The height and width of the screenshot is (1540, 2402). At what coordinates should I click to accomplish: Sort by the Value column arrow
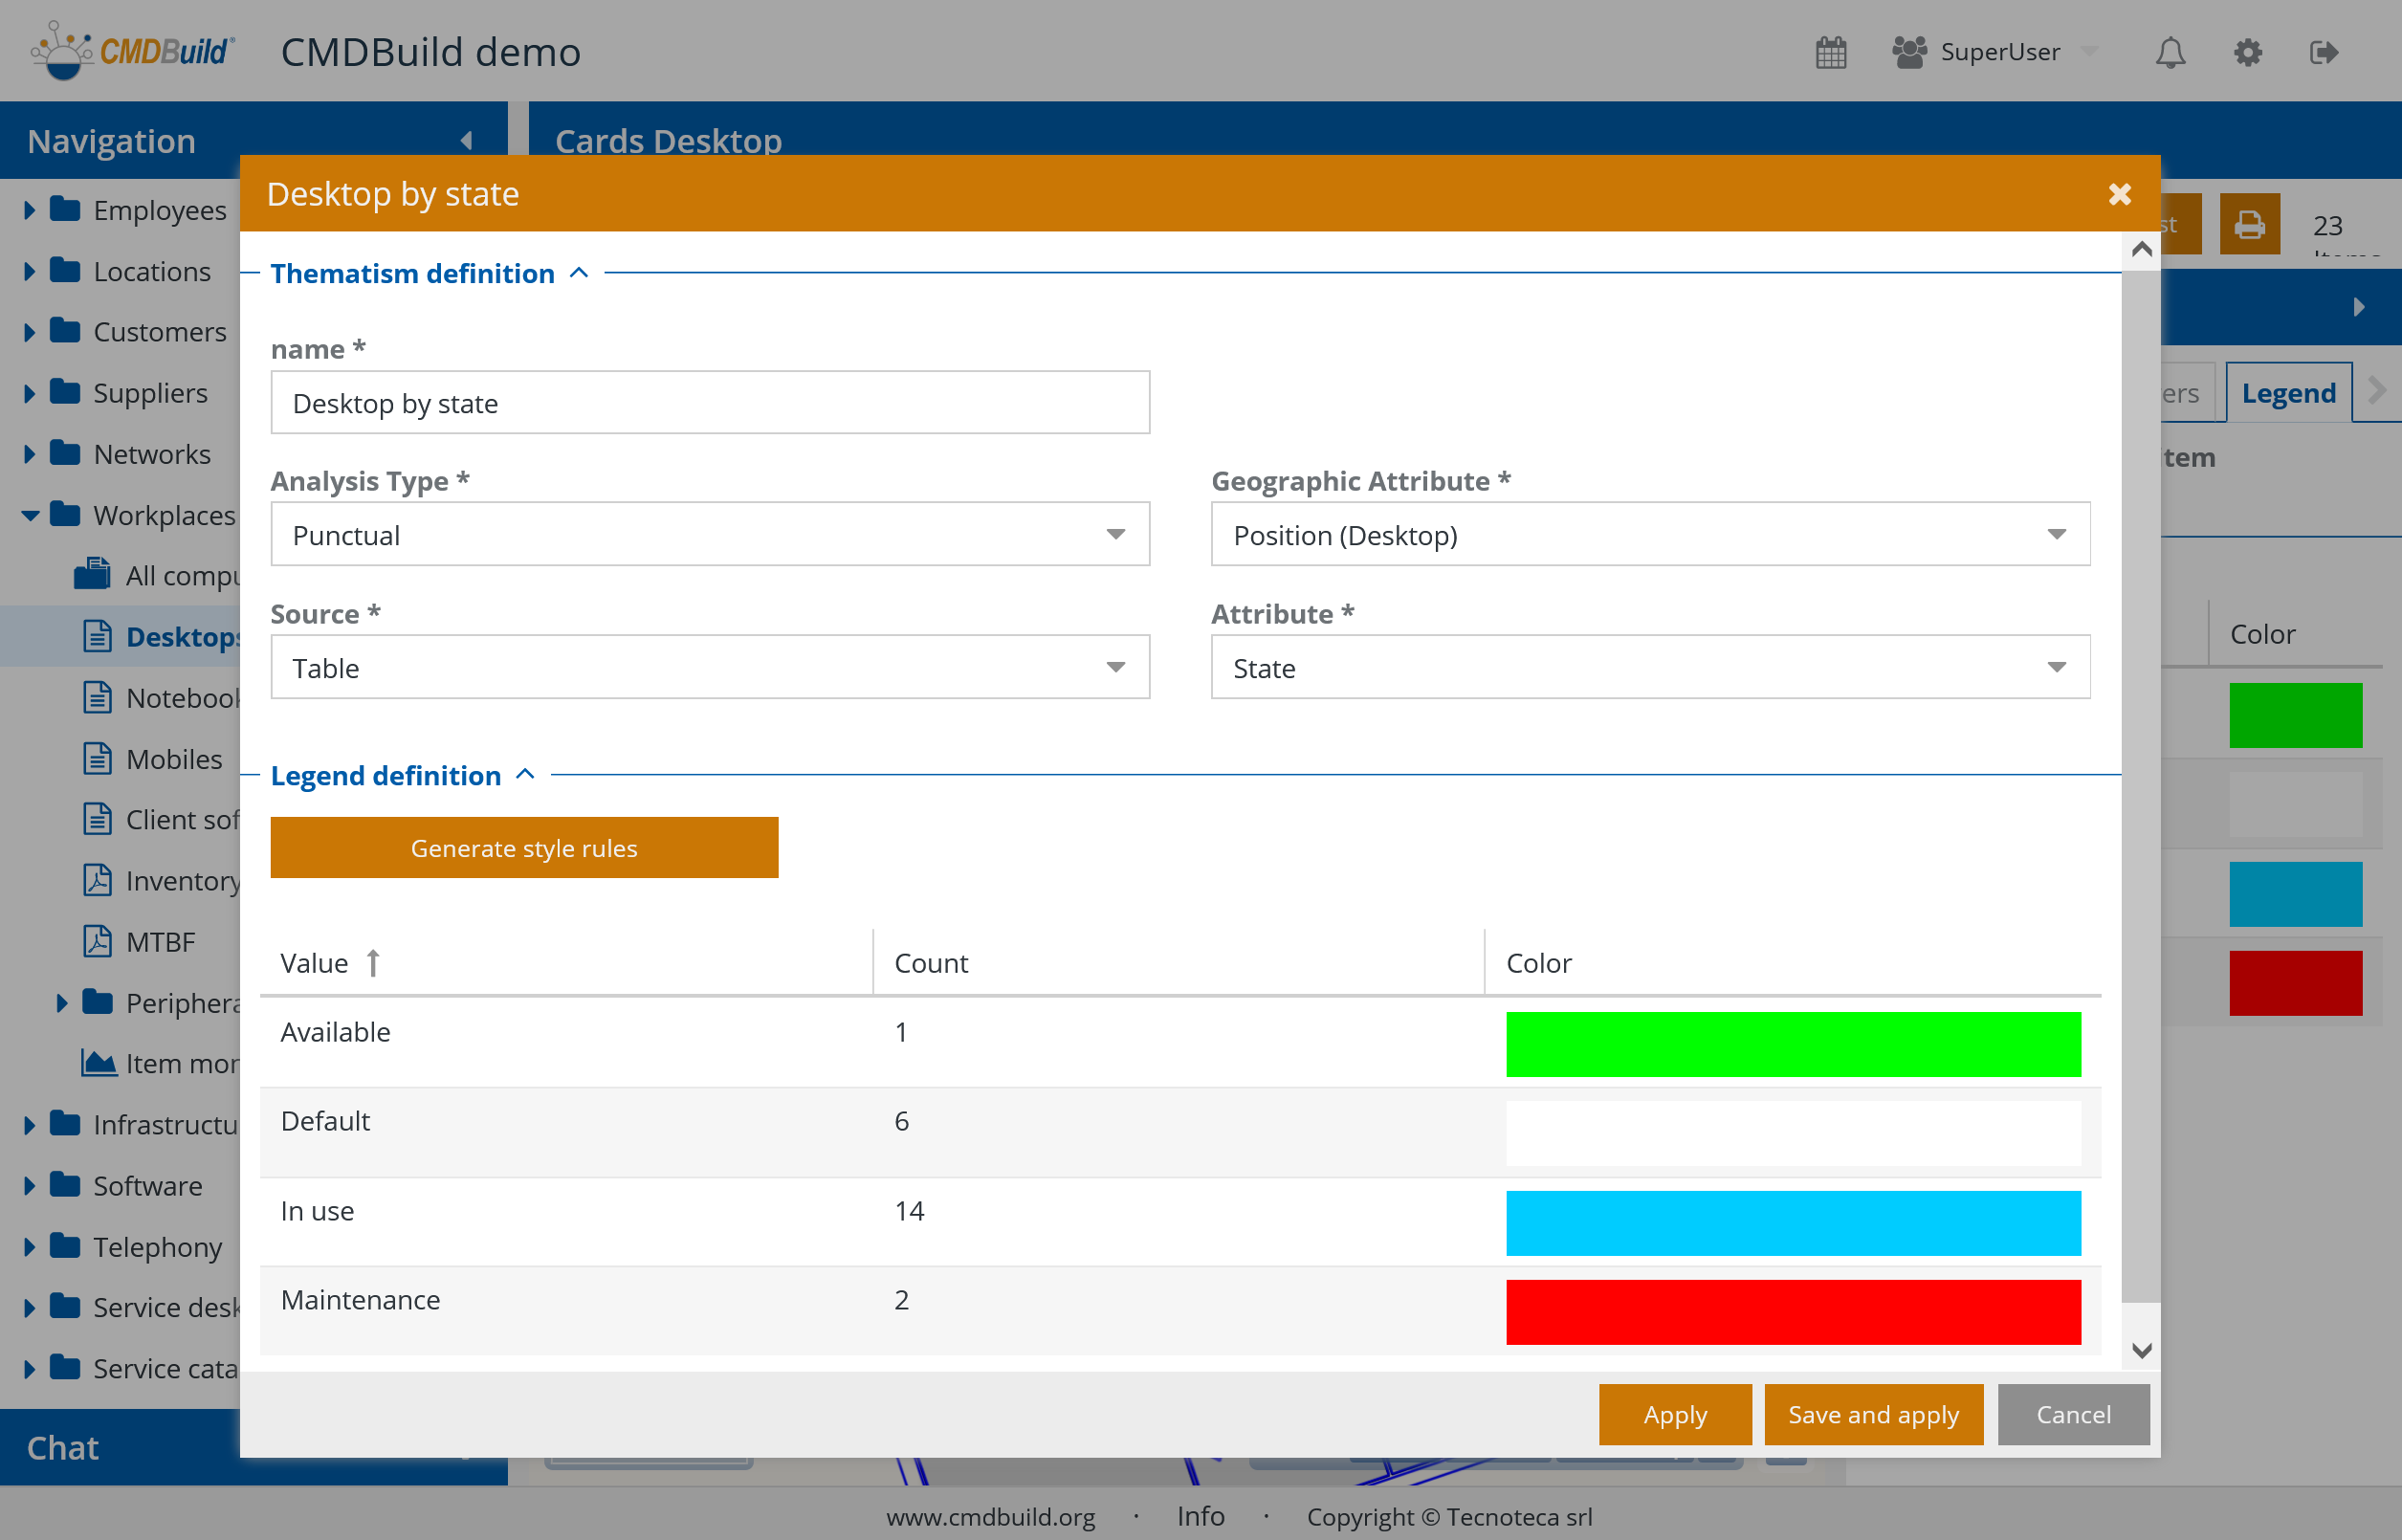tap(373, 963)
